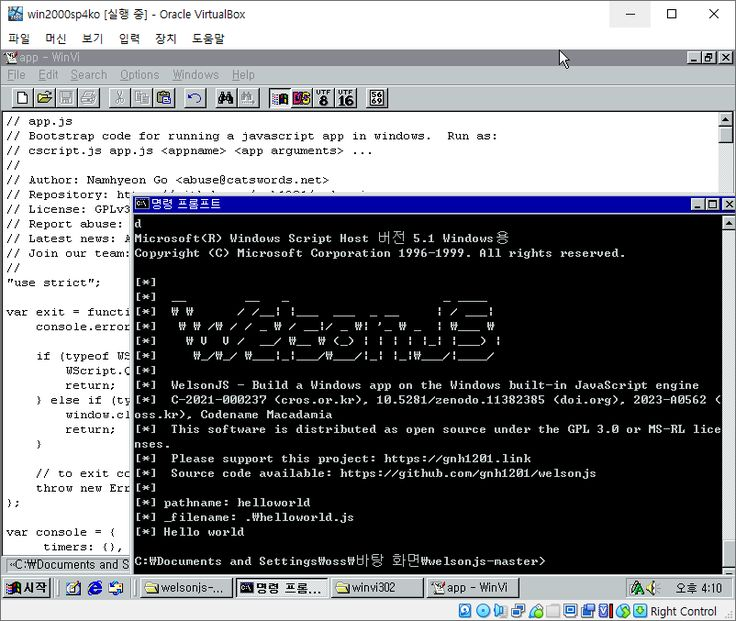Viewport: 736px width, 621px height.
Task: Click the 시작 Start button
Action: click(27, 588)
